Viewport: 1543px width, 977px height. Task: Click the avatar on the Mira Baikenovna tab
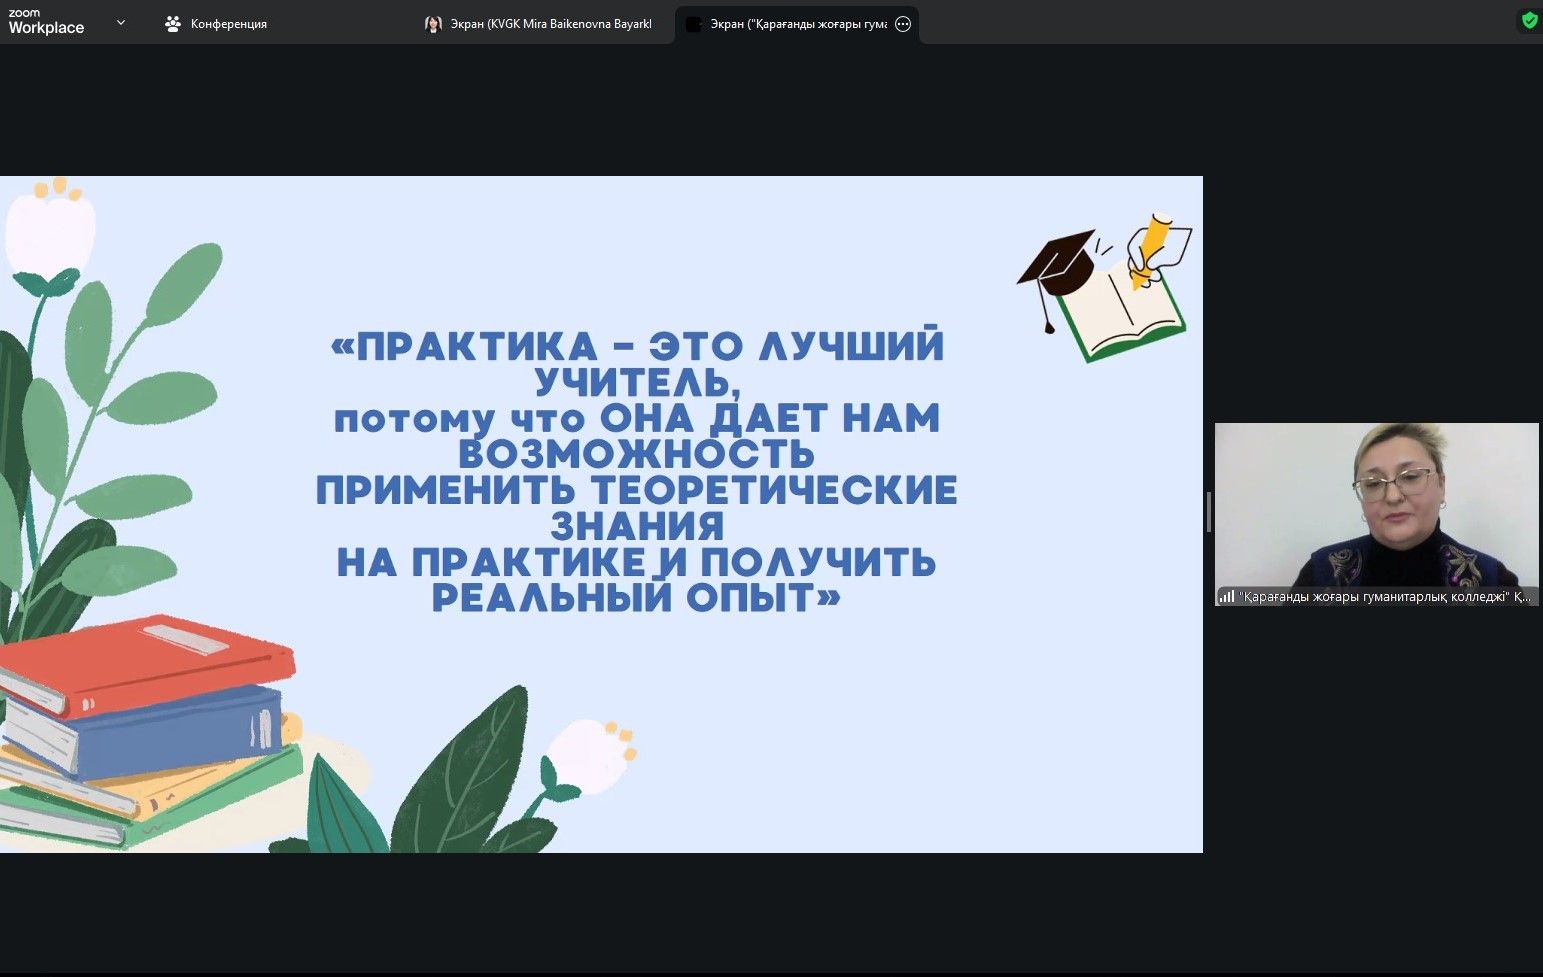[433, 24]
